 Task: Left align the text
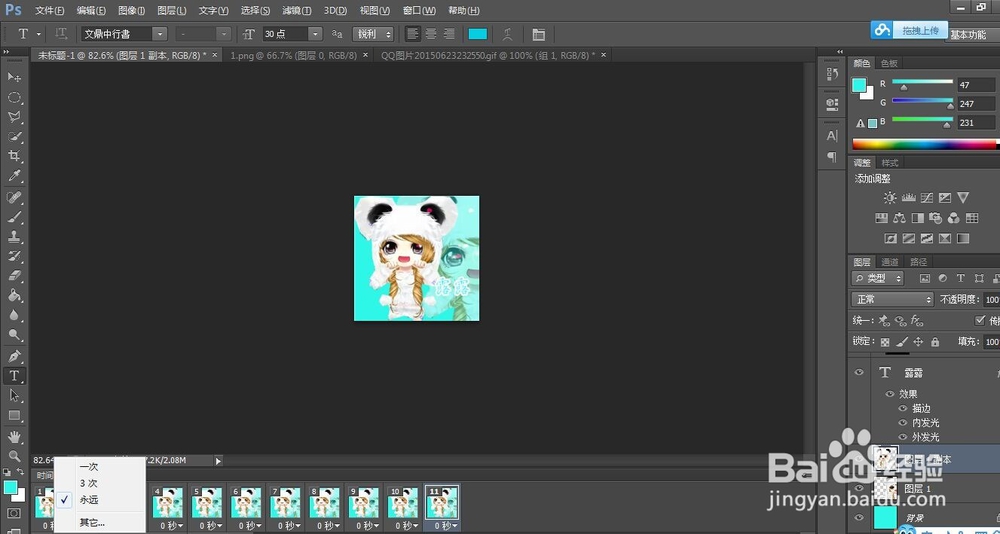413,34
